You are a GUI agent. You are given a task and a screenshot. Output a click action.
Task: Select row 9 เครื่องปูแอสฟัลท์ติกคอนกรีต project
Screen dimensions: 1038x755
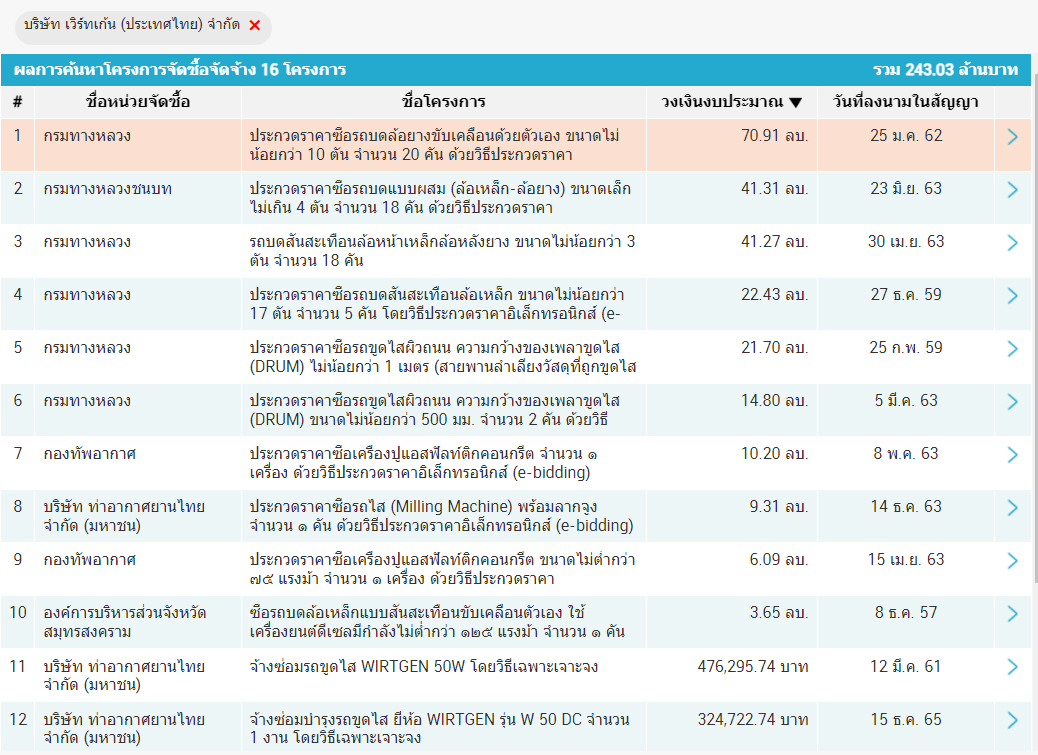[x=442, y=569]
